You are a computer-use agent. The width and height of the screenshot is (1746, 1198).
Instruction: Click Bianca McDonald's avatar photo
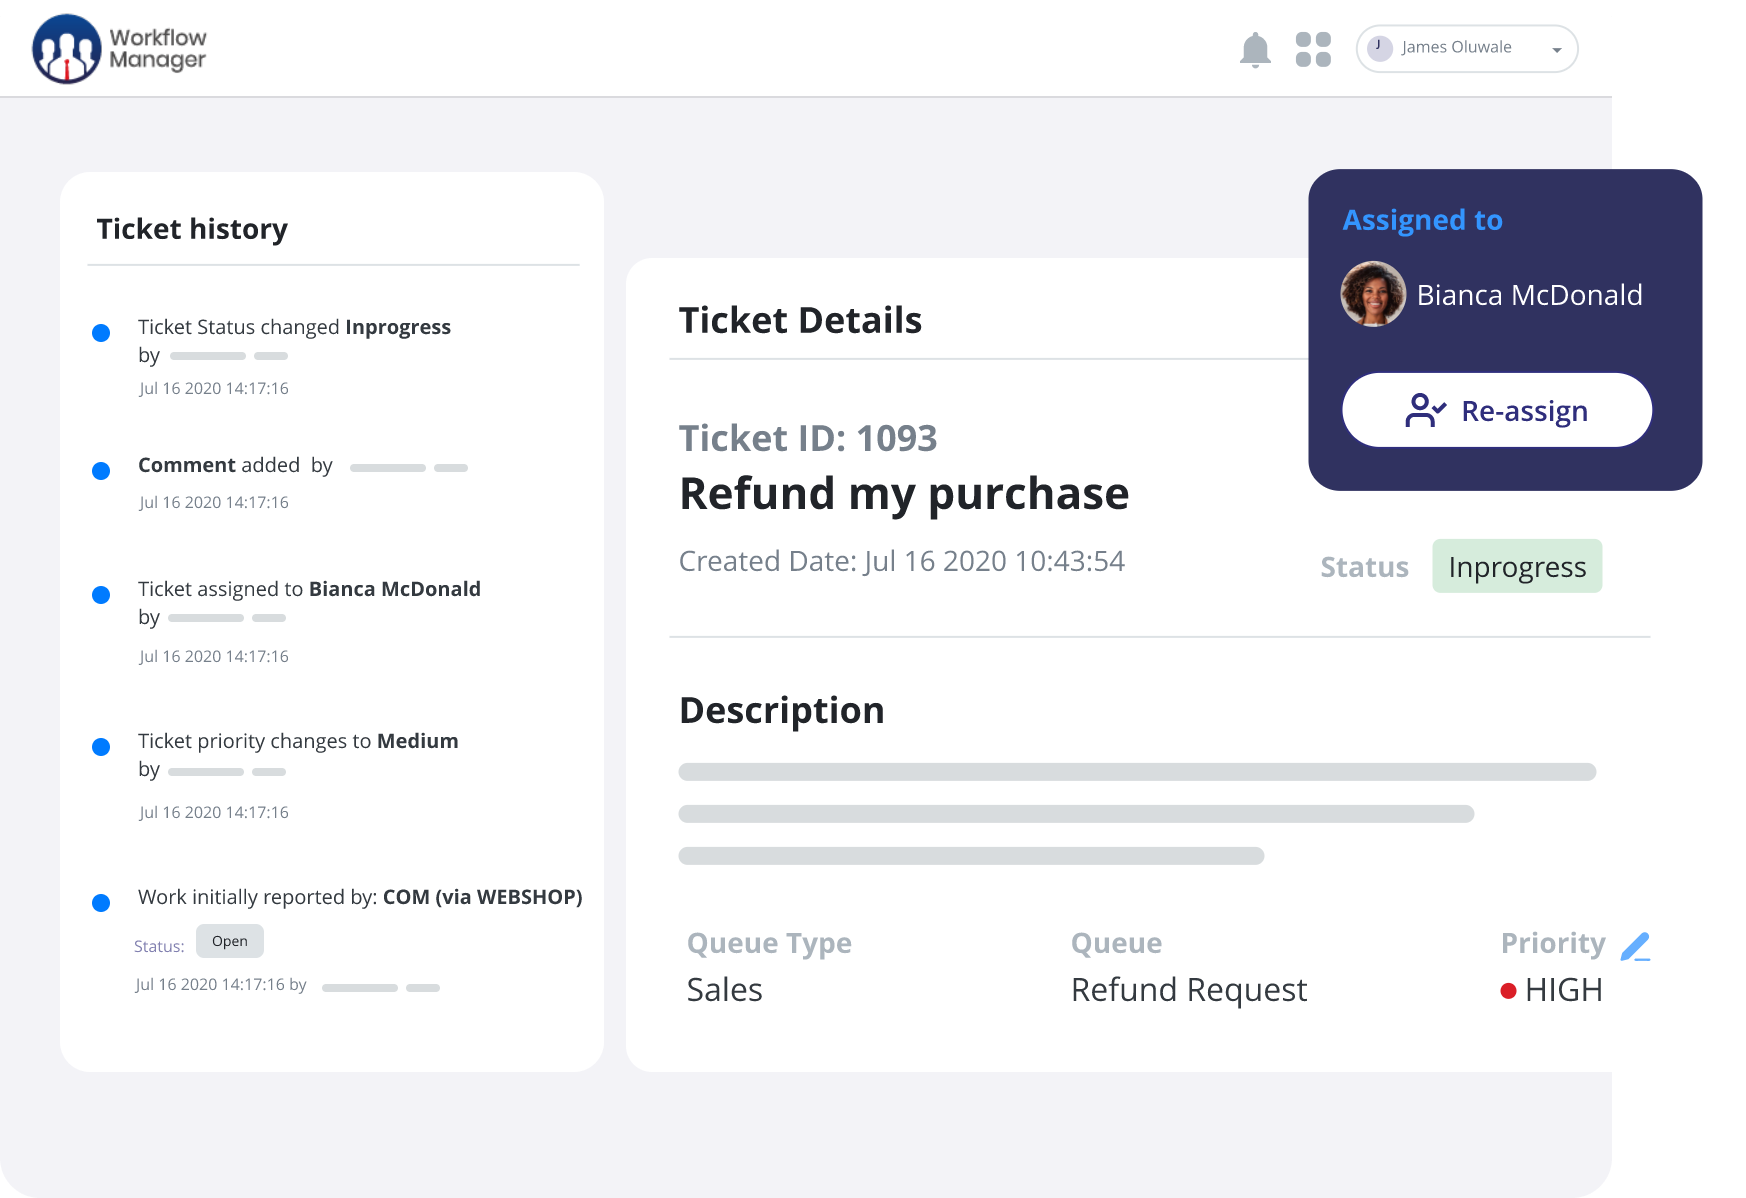pos(1373,294)
